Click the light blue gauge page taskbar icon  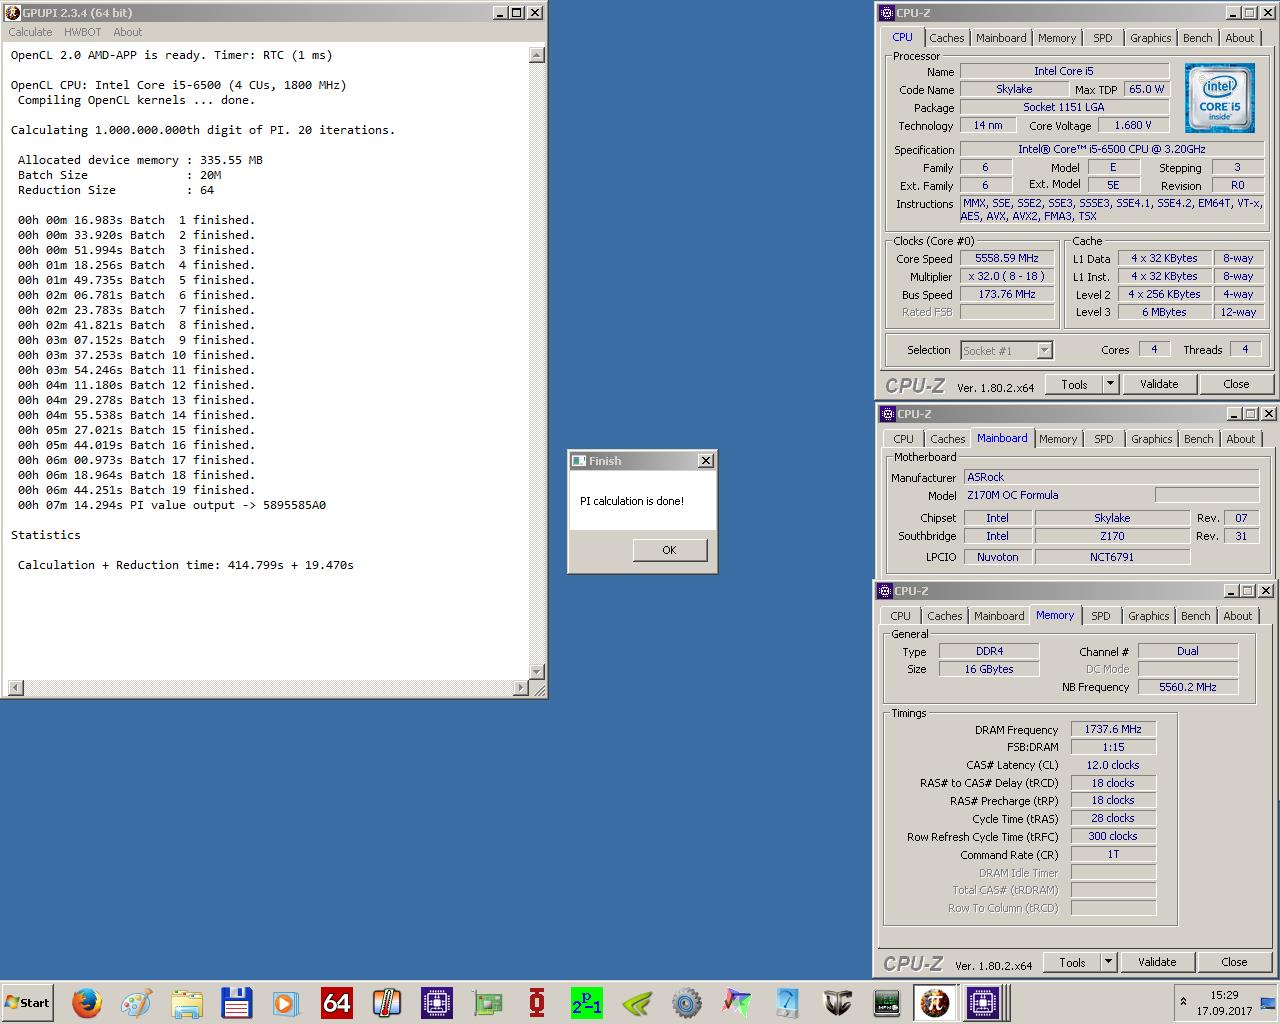pyautogui.click(x=786, y=1002)
